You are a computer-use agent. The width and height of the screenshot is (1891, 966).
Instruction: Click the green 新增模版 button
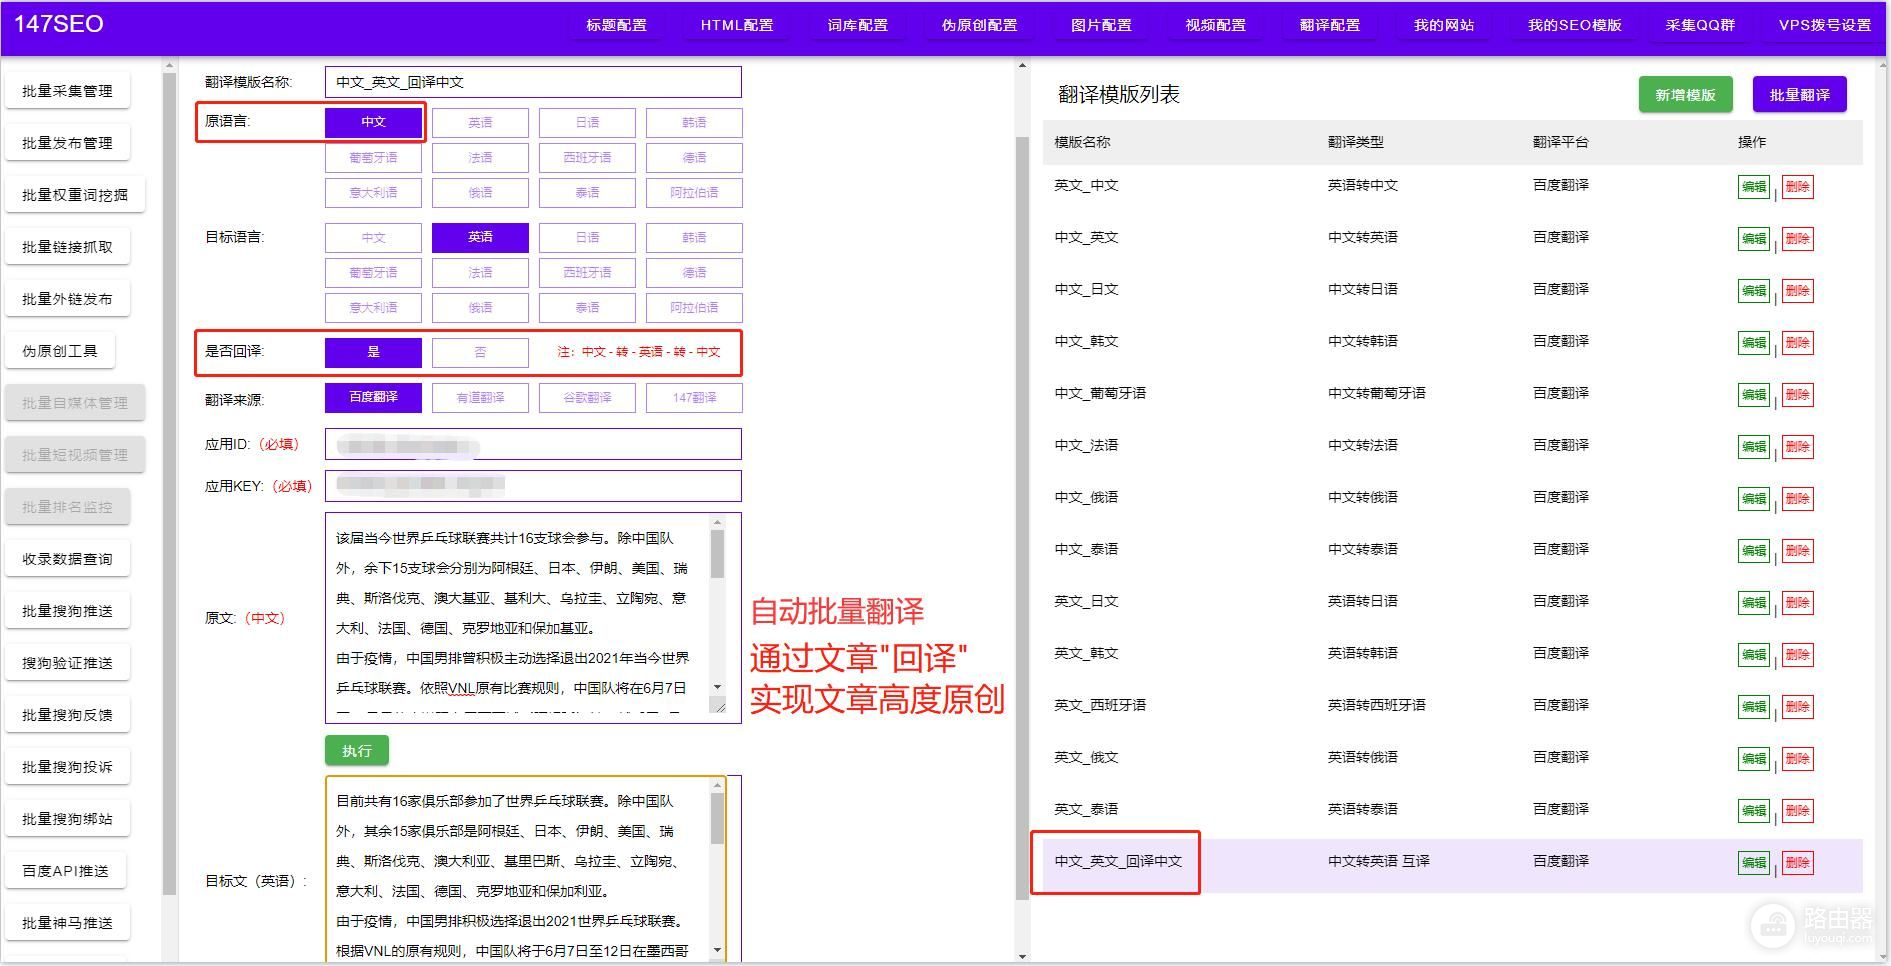(1685, 95)
